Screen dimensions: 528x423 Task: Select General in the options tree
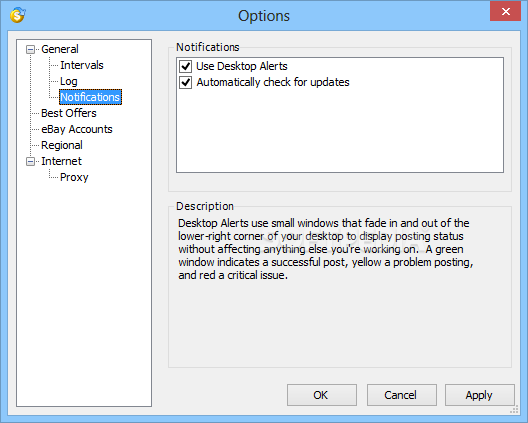click(x=60, y=49)
